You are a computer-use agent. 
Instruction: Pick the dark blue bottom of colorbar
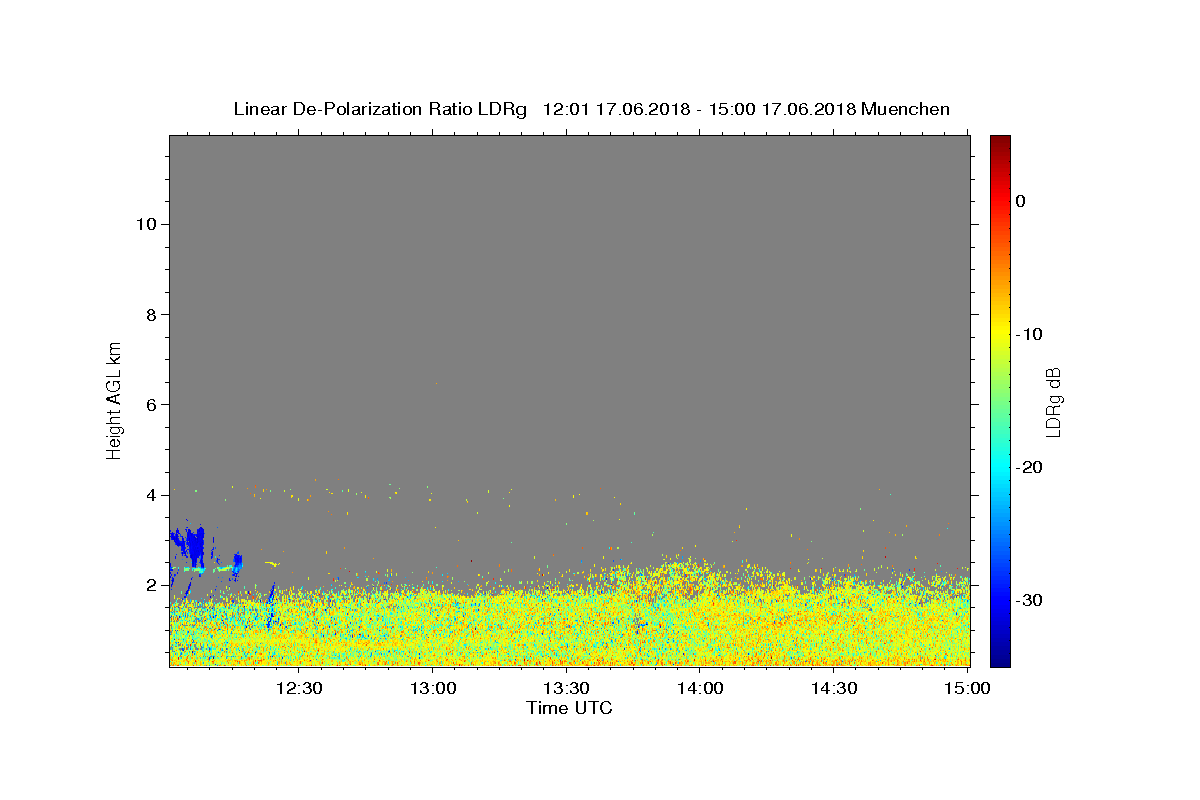[x=1000, y=658]
